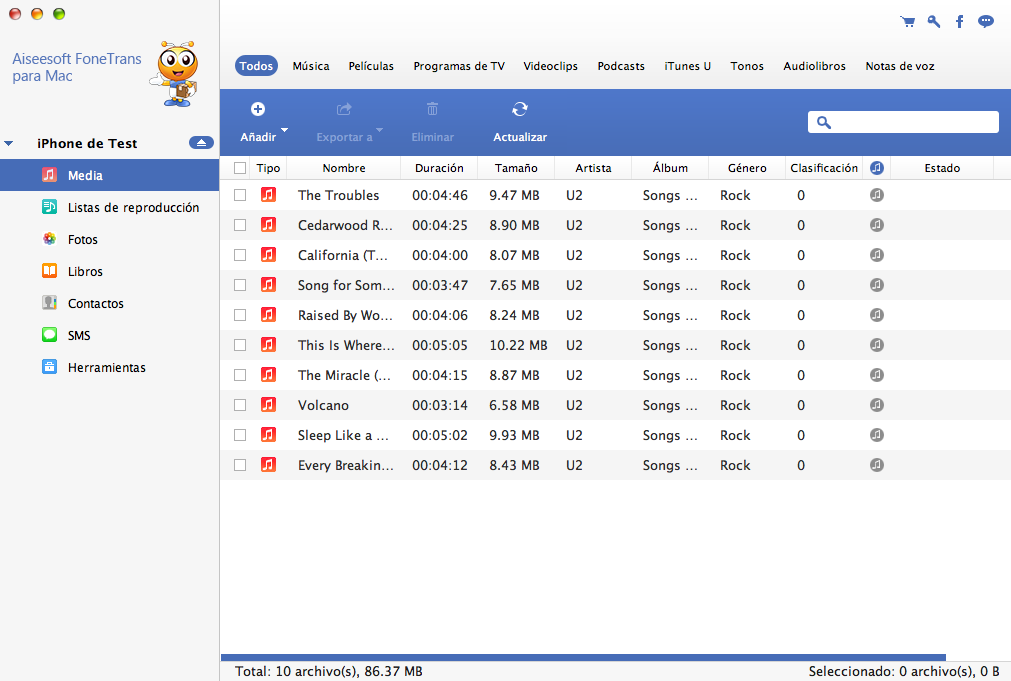Check the box for California (T...

240,255
